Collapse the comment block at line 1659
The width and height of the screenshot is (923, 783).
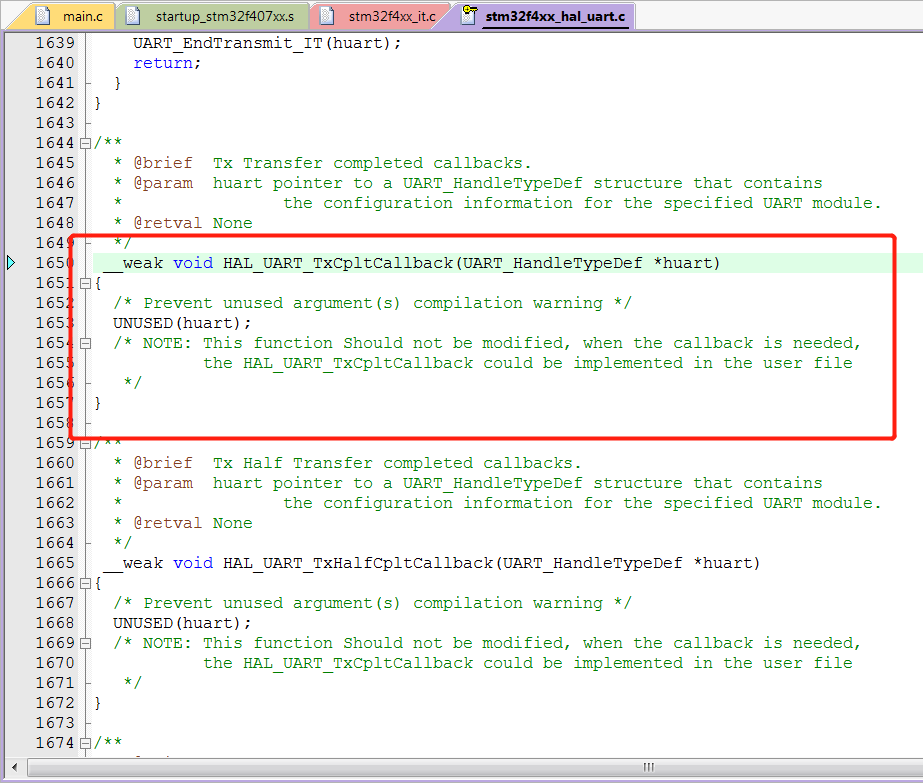click(x=85, y=443)
